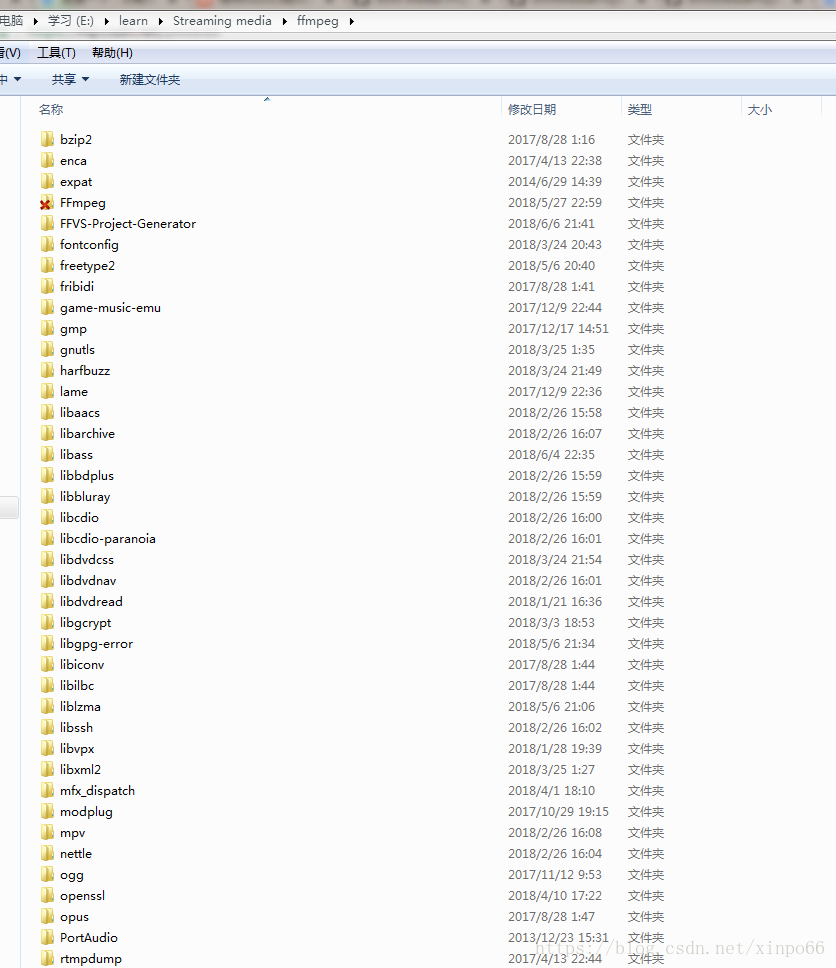Select the libxml2 folder icon
The height and width of the screenshot is (968, 836).
point(47,770)
